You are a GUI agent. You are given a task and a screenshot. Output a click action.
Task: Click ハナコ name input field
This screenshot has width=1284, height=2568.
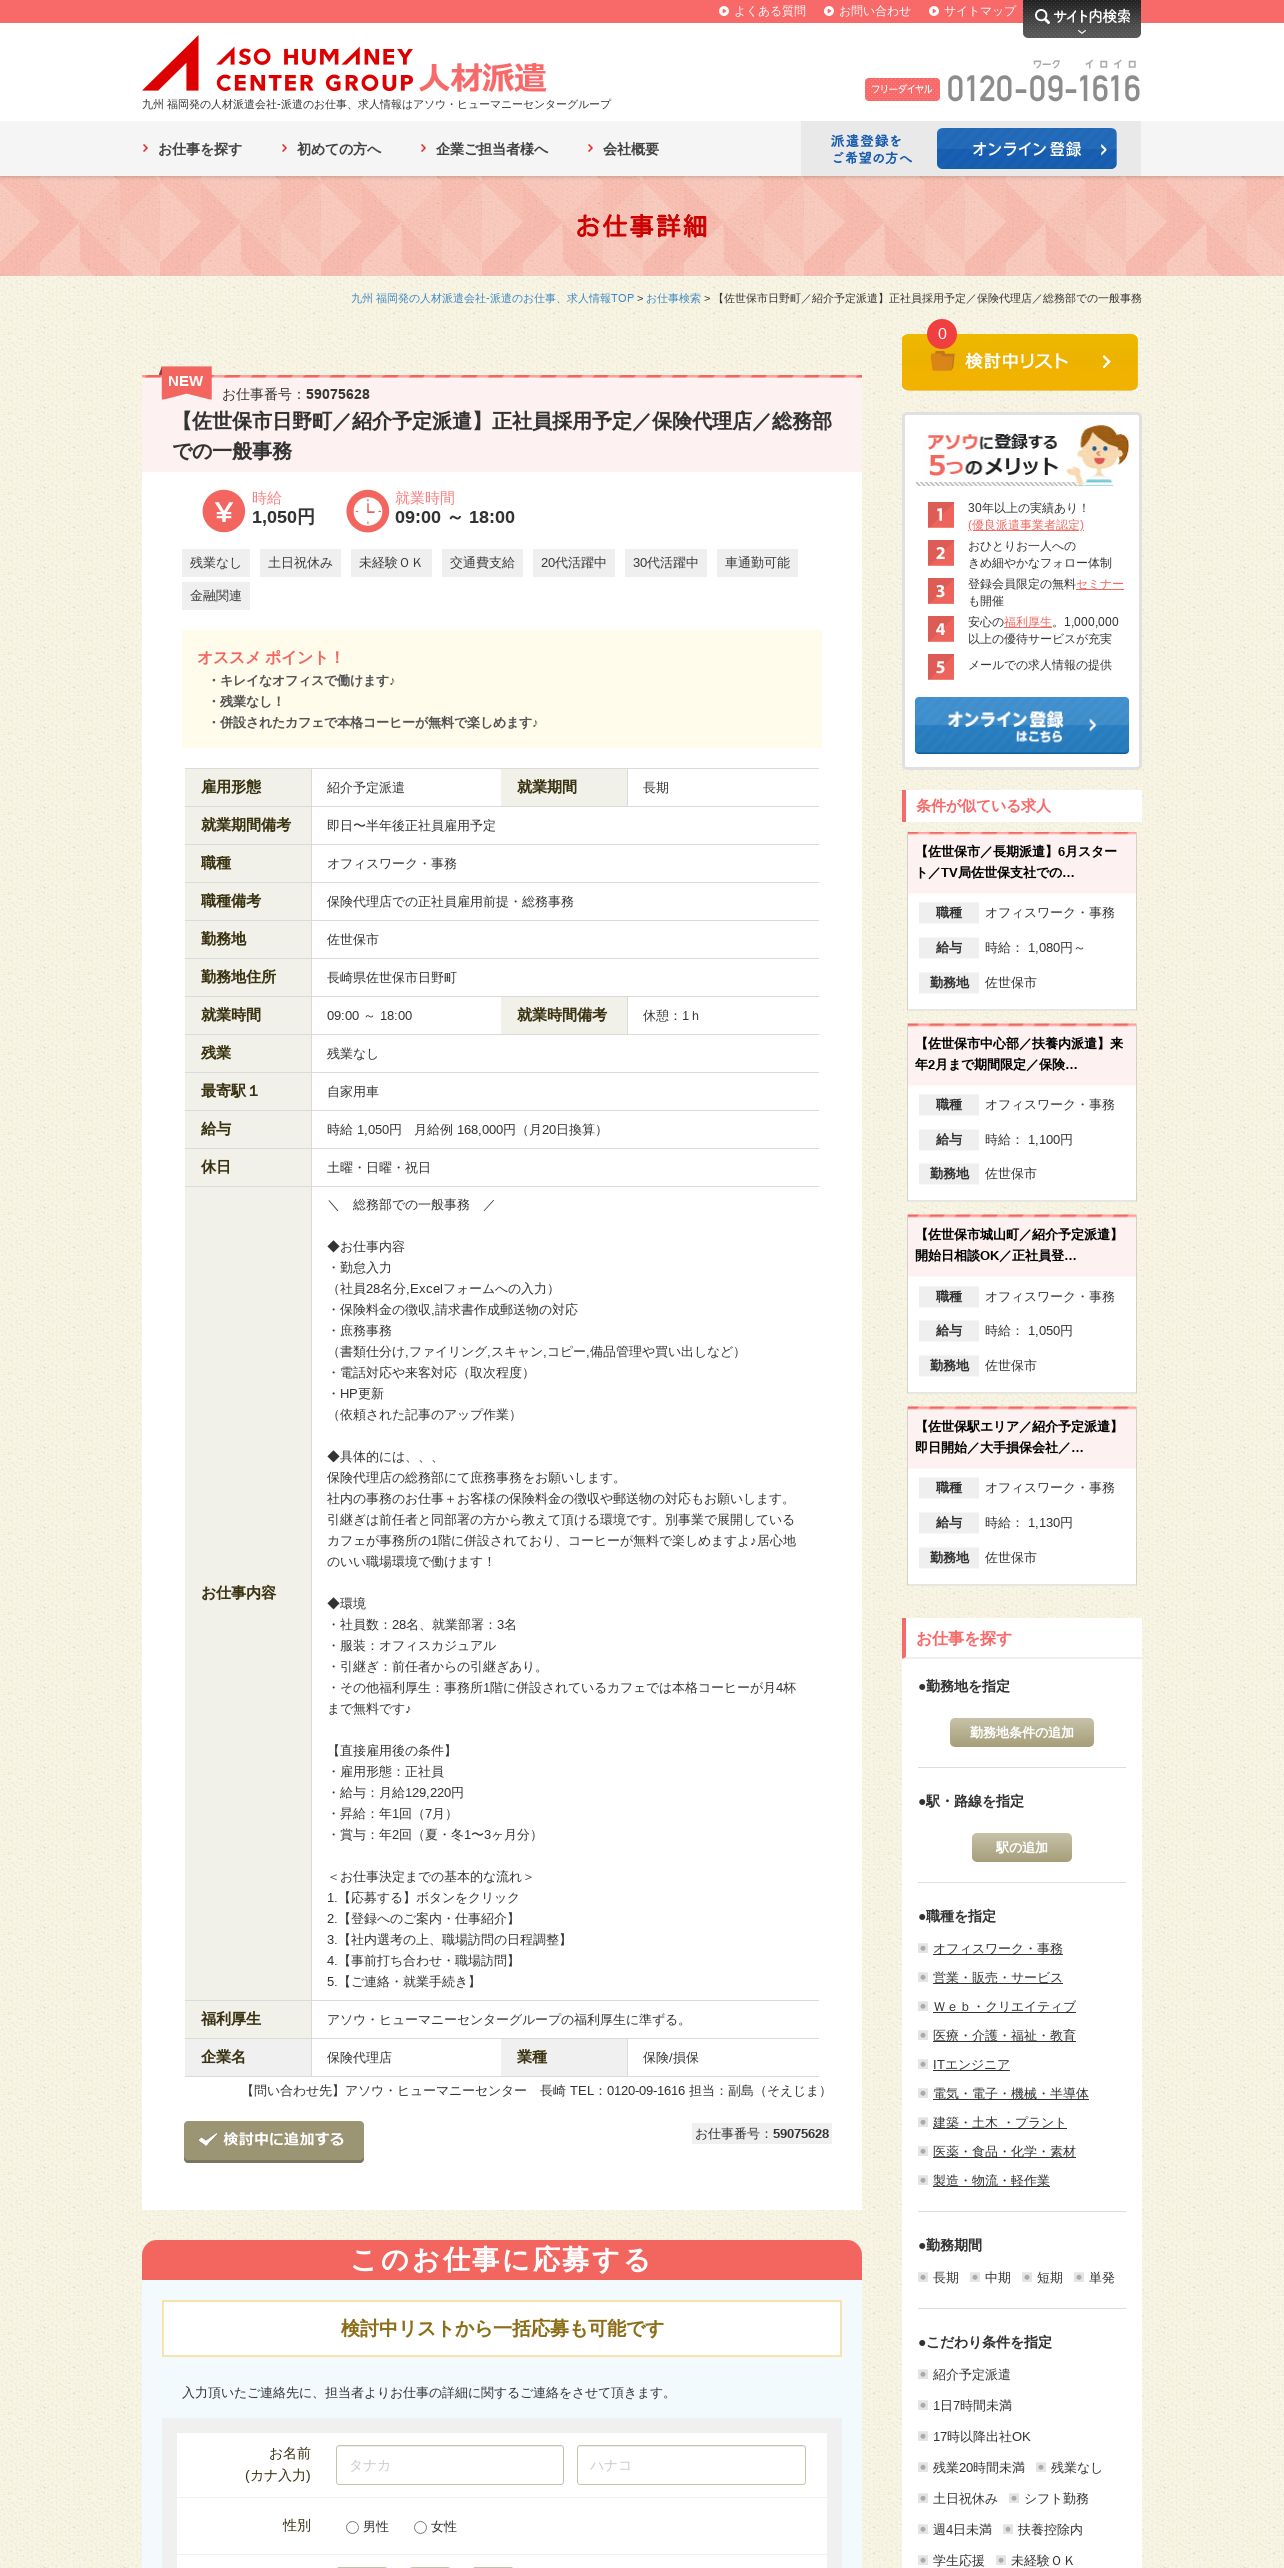pos(691,2465)
